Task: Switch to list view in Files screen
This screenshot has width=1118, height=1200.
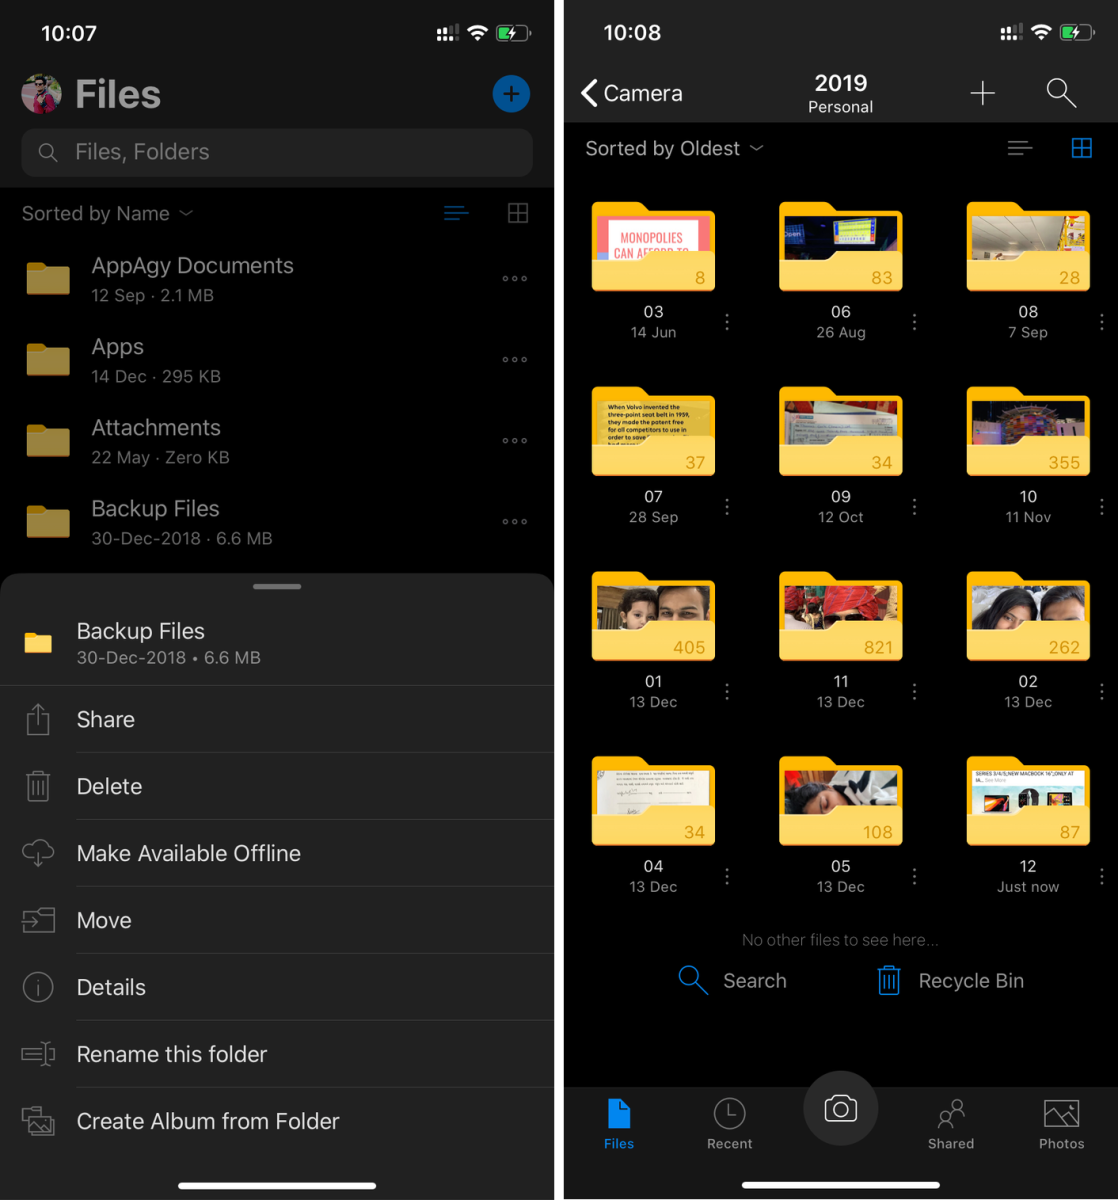Action: pos(456,213)
